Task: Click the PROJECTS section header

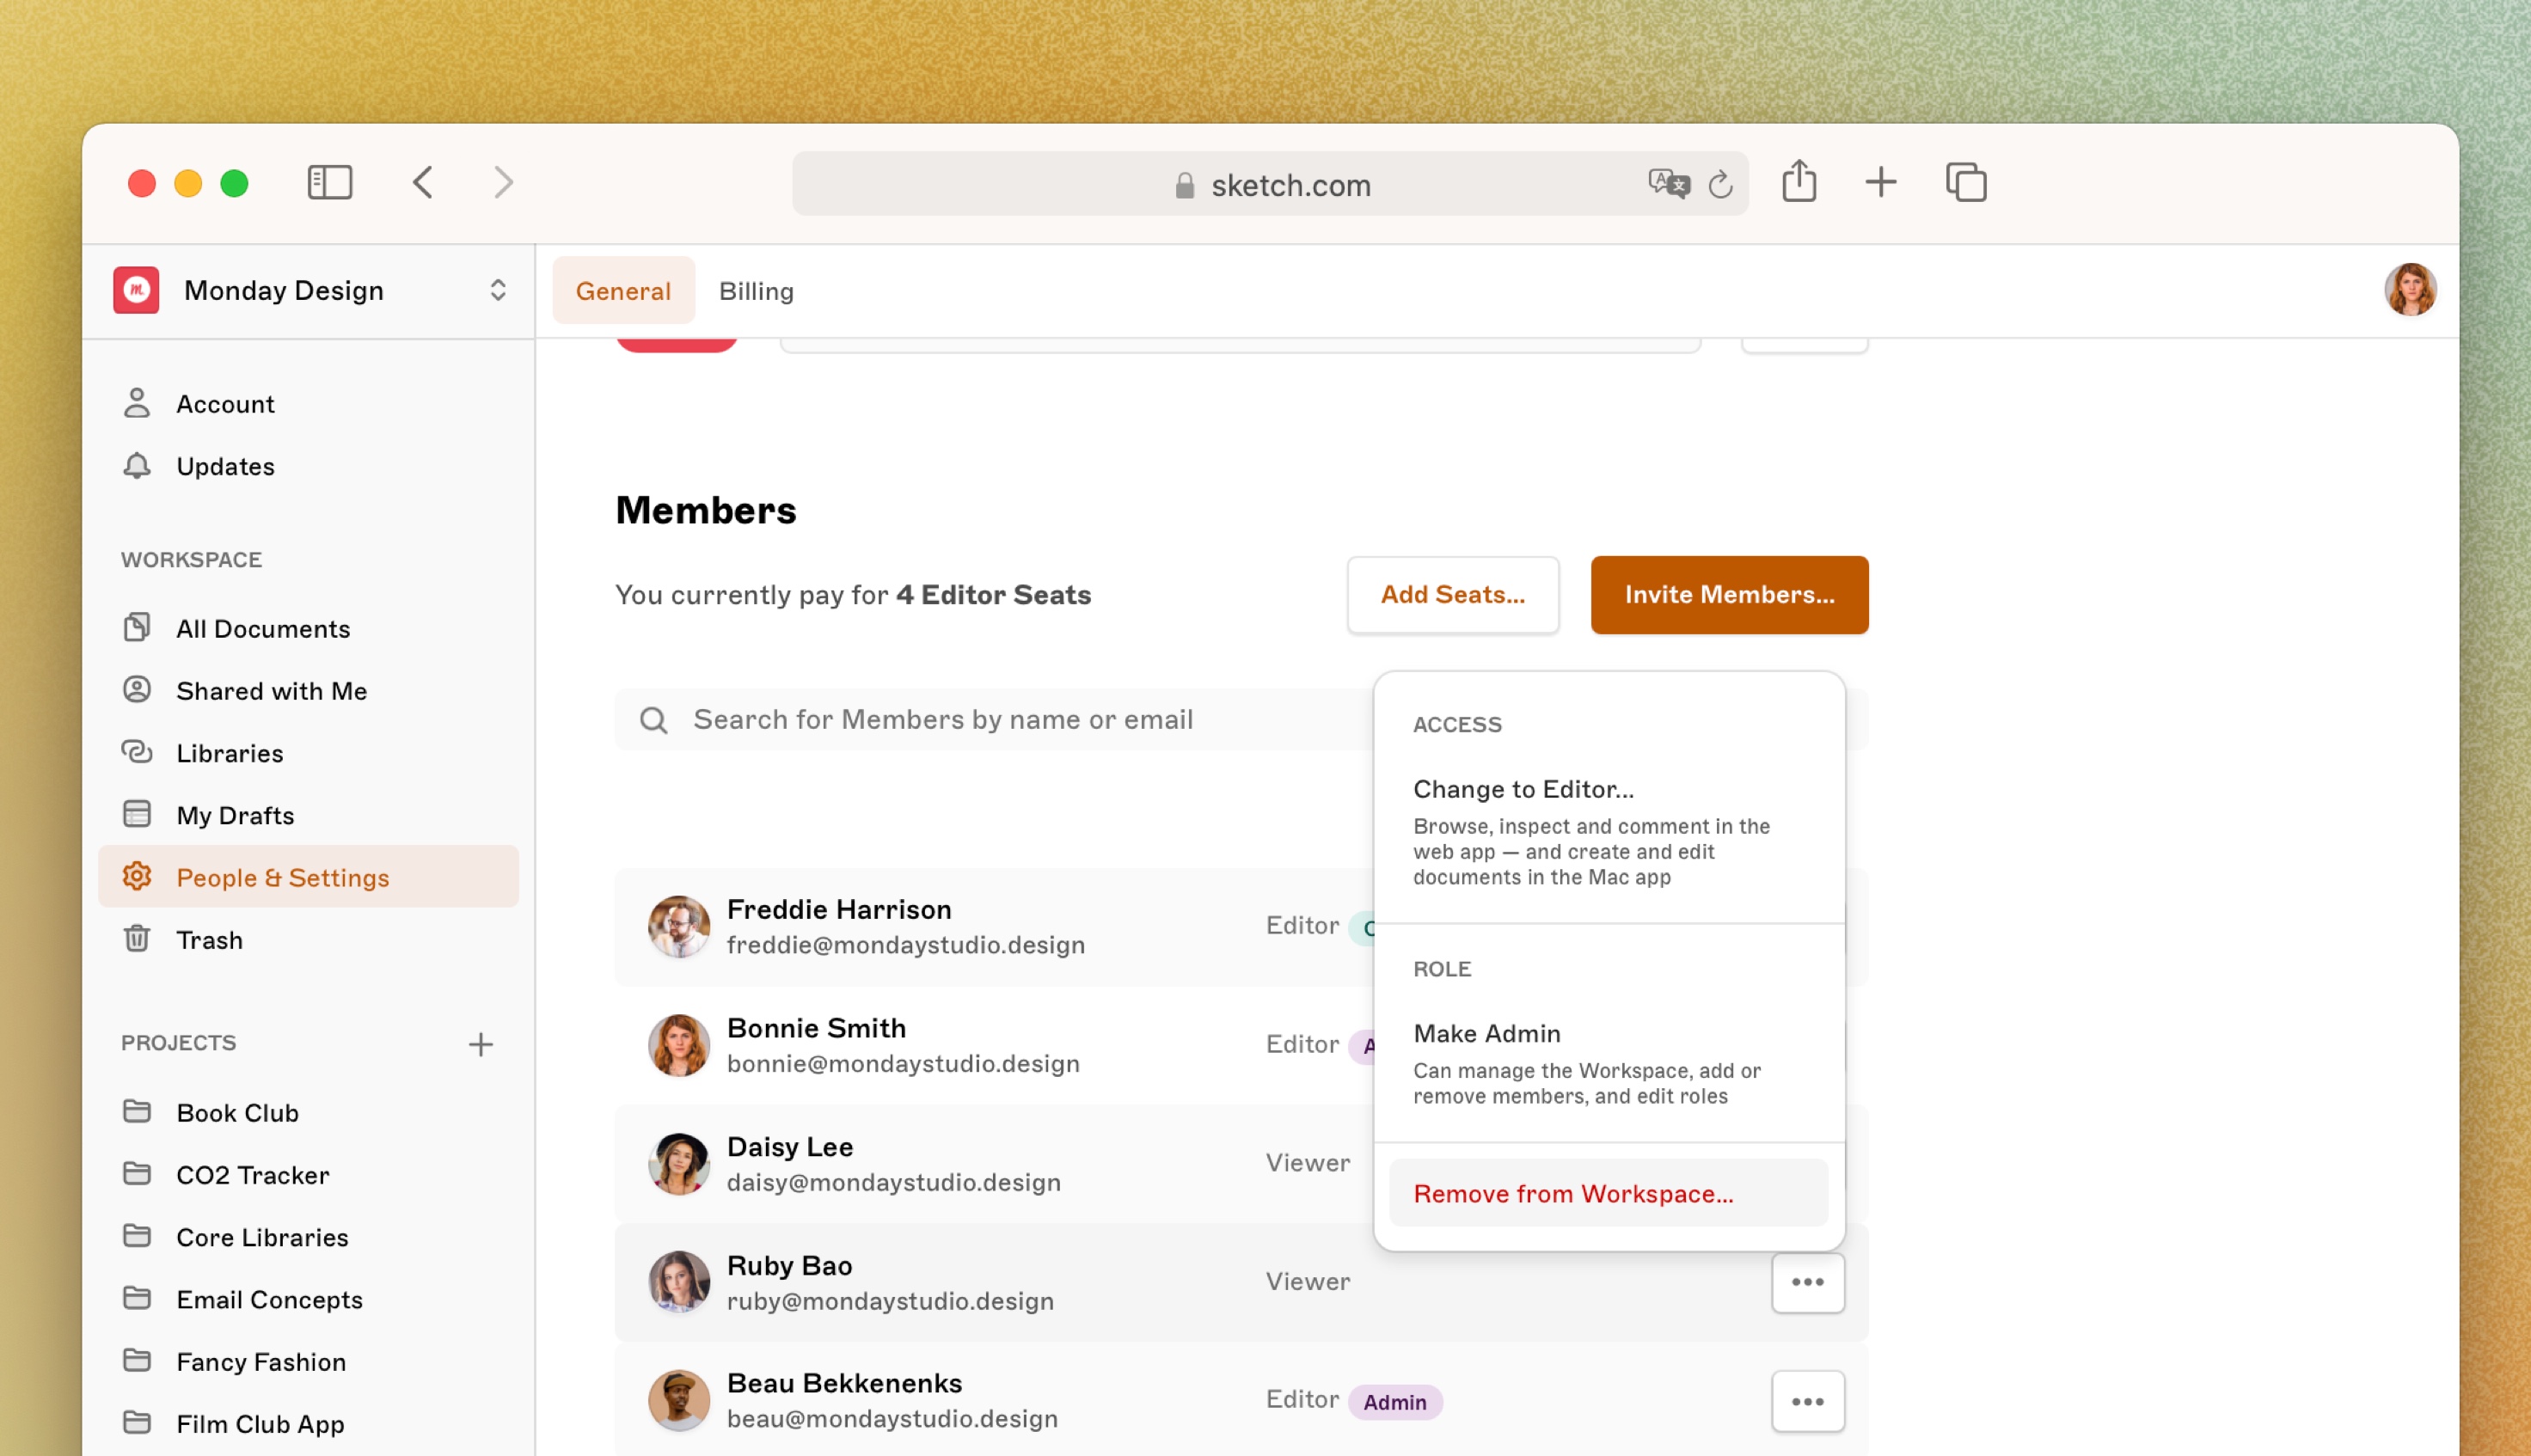Action: [x=178, y=1043]
